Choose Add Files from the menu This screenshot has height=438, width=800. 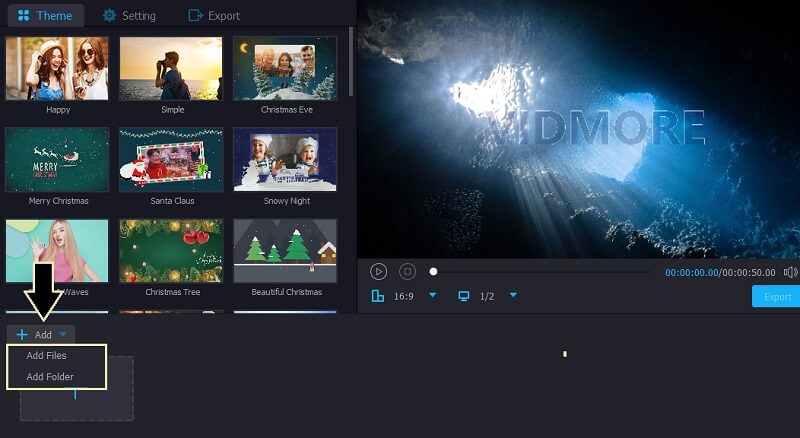pos(47,356)
